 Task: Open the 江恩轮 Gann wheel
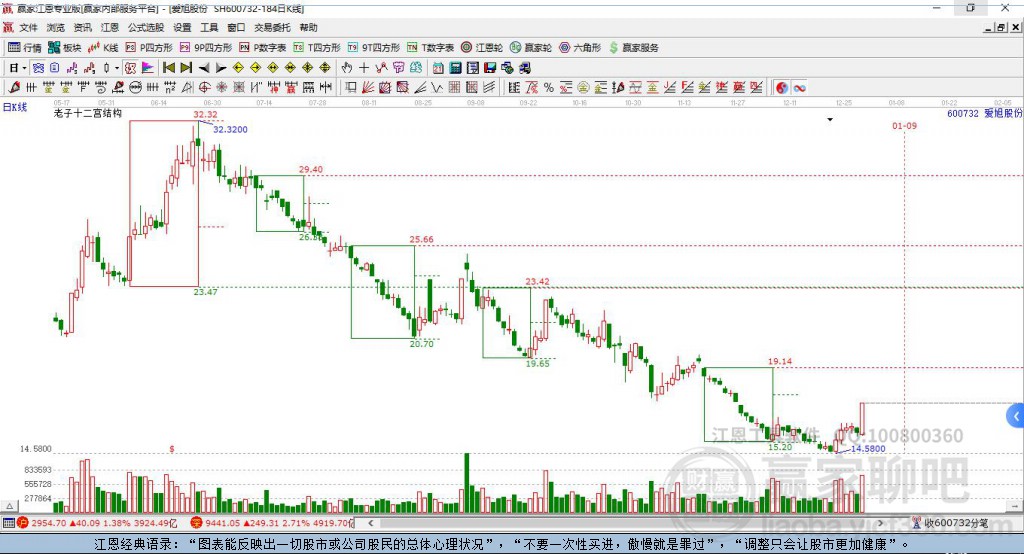click(482, 48)
